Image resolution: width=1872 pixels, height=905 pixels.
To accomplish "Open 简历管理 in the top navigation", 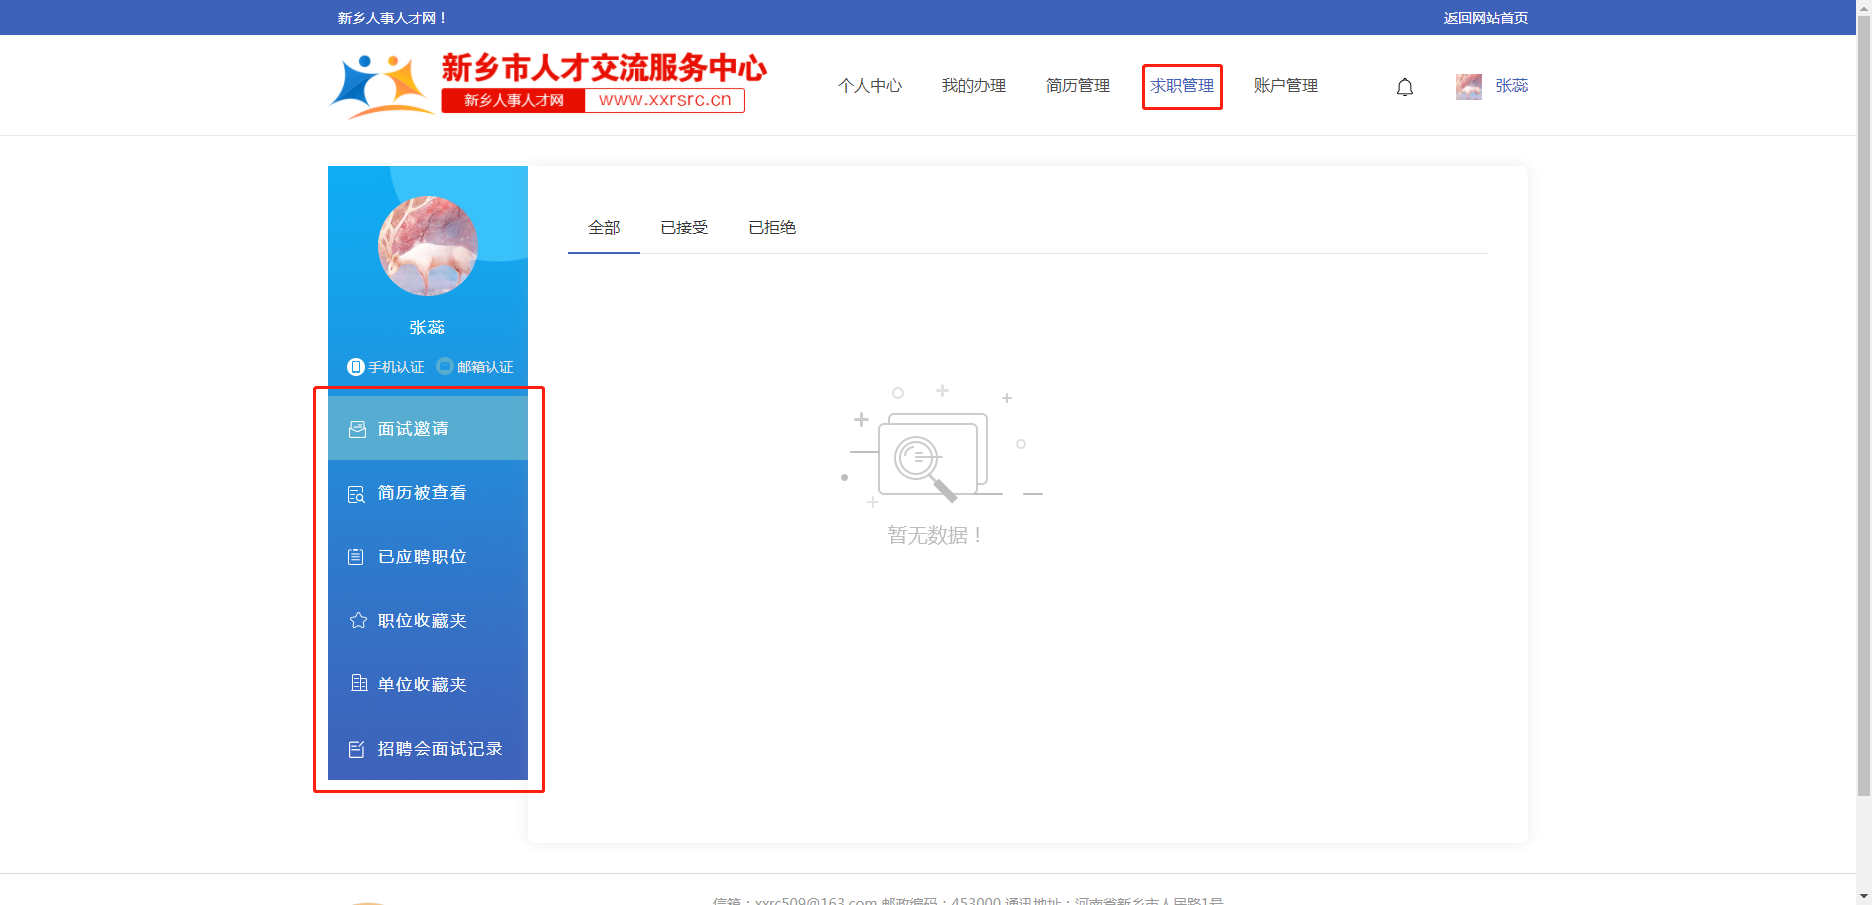I will pyautogui.click(x=1077, y=86).
